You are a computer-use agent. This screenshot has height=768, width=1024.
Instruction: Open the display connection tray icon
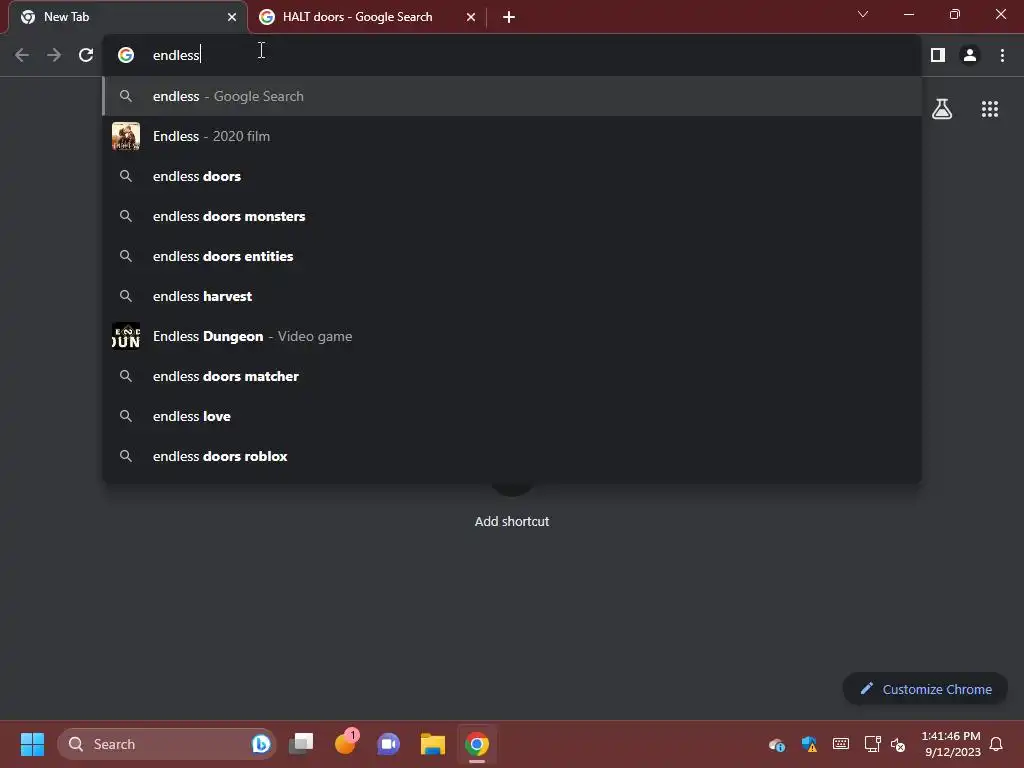872,744
